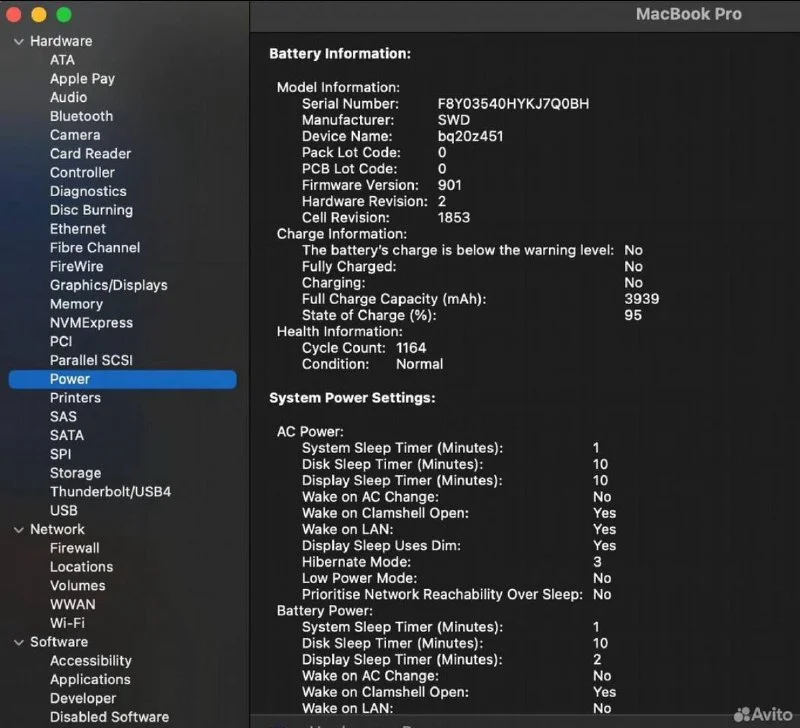800x728 pixels.
Task: Open Firewall under Network
Action: pyautogui.click(x=75, y=548)
